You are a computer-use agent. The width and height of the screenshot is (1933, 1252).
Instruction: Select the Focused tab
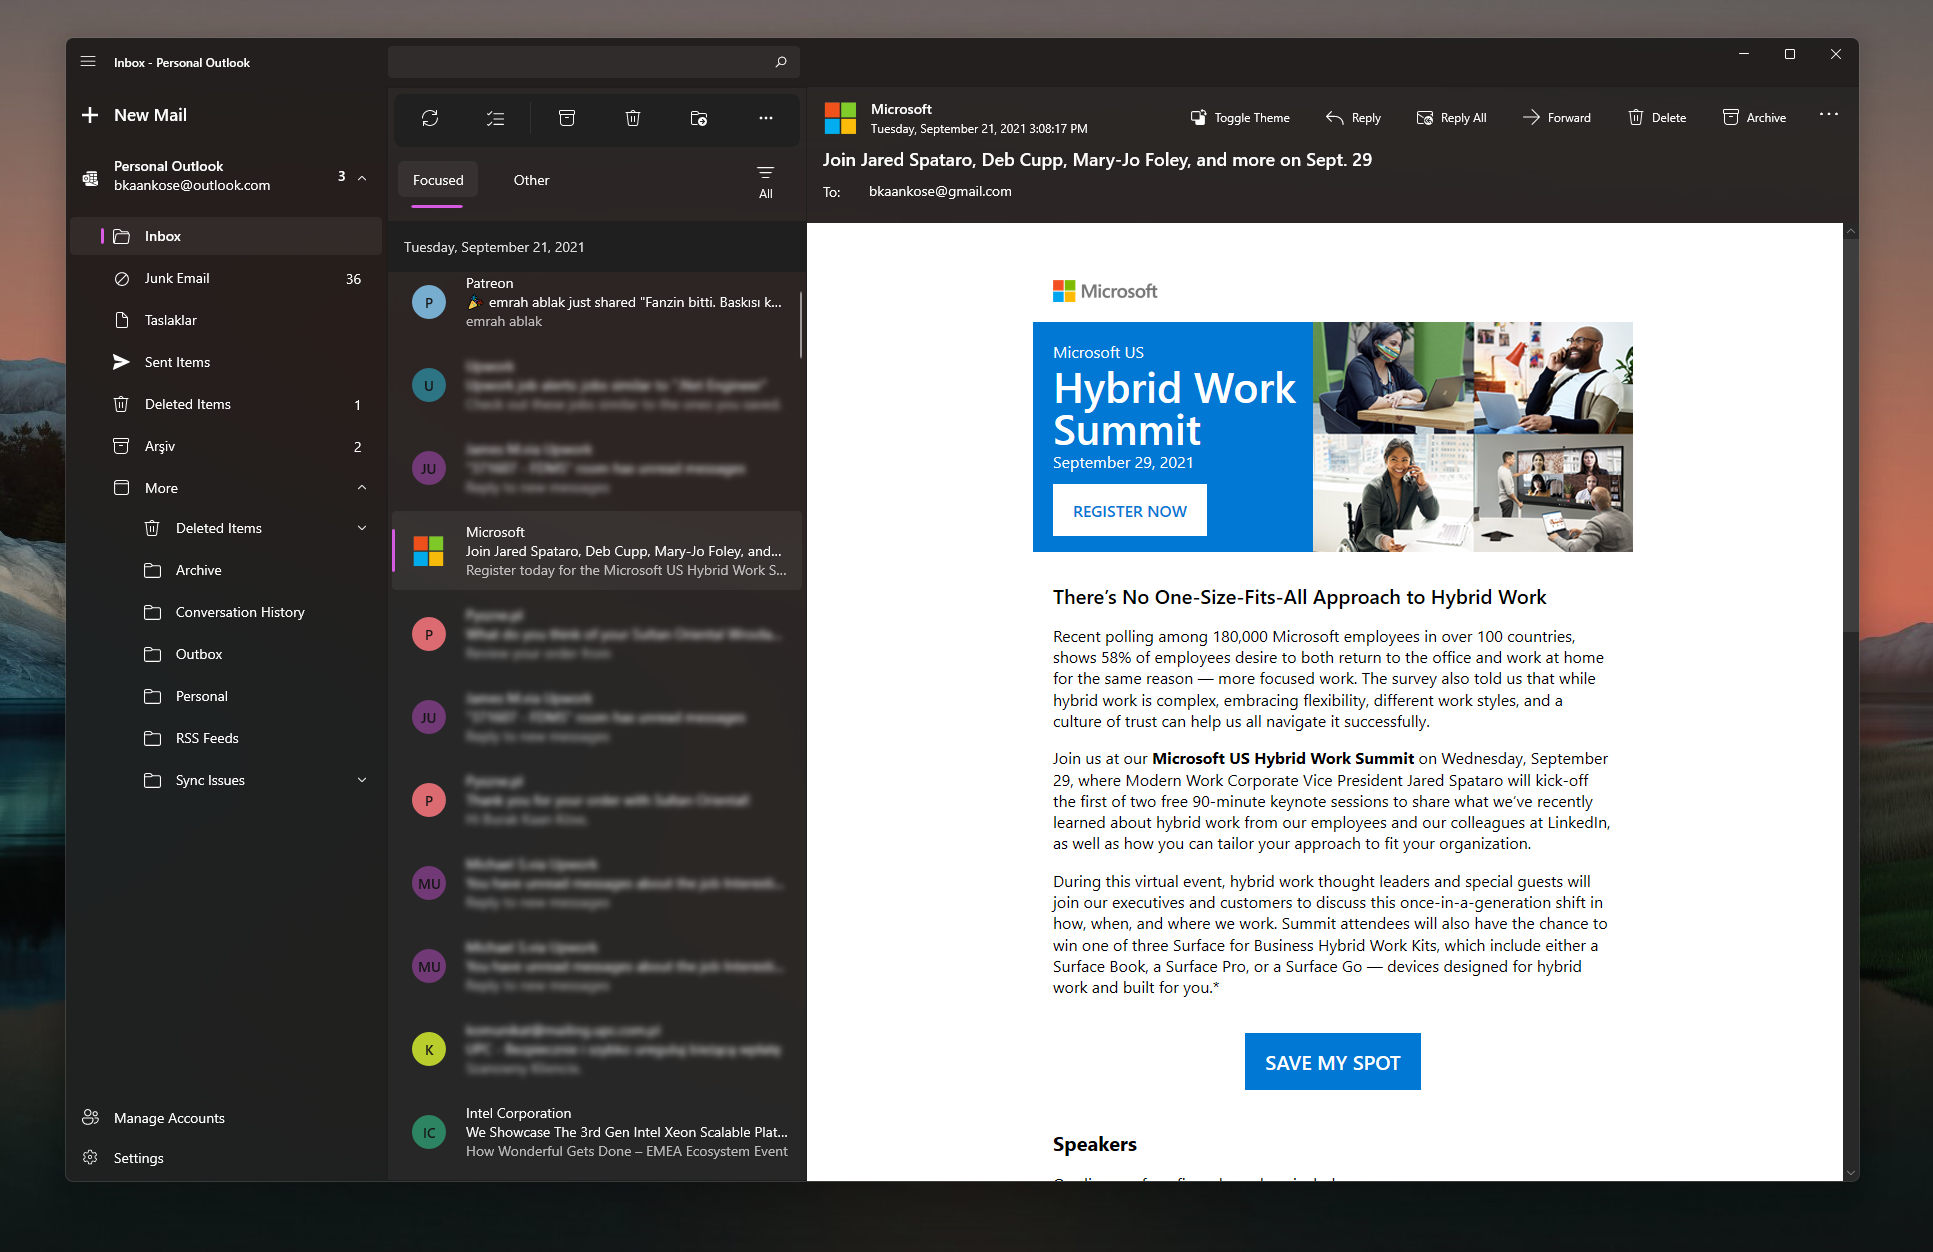438,180
